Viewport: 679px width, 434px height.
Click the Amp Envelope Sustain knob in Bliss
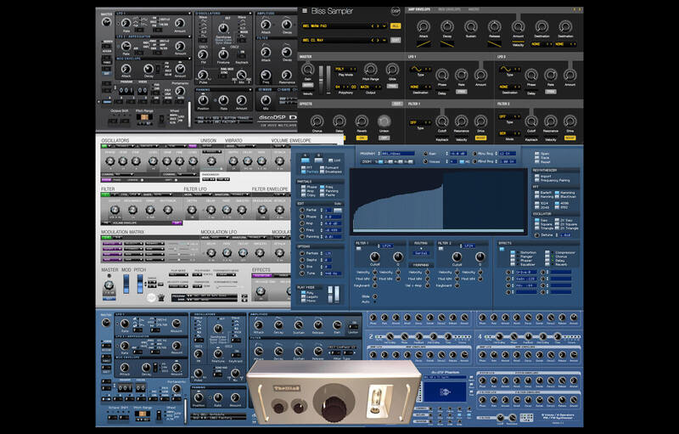[471, 26]
